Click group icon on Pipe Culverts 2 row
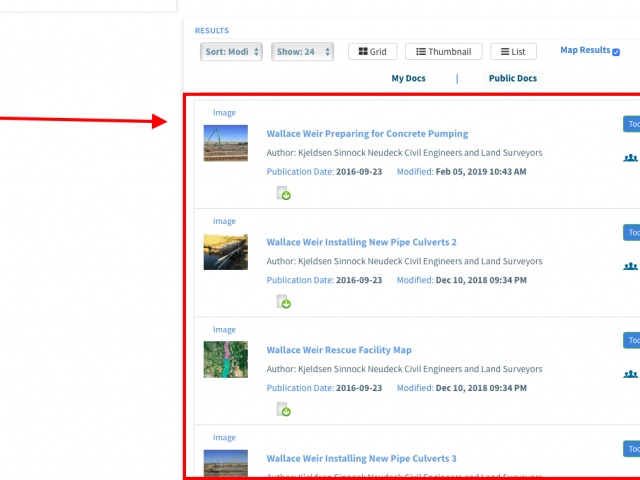The image size is (640, 480). (x=630, y=266)
